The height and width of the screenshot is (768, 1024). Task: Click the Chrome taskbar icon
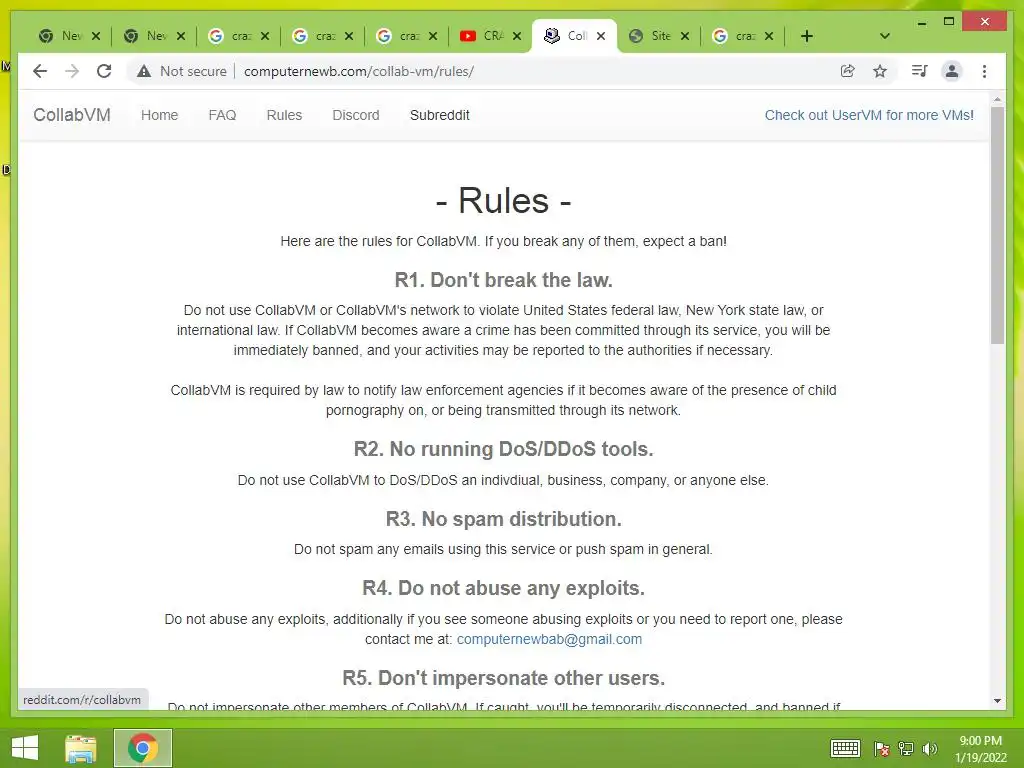pos(143,748)
